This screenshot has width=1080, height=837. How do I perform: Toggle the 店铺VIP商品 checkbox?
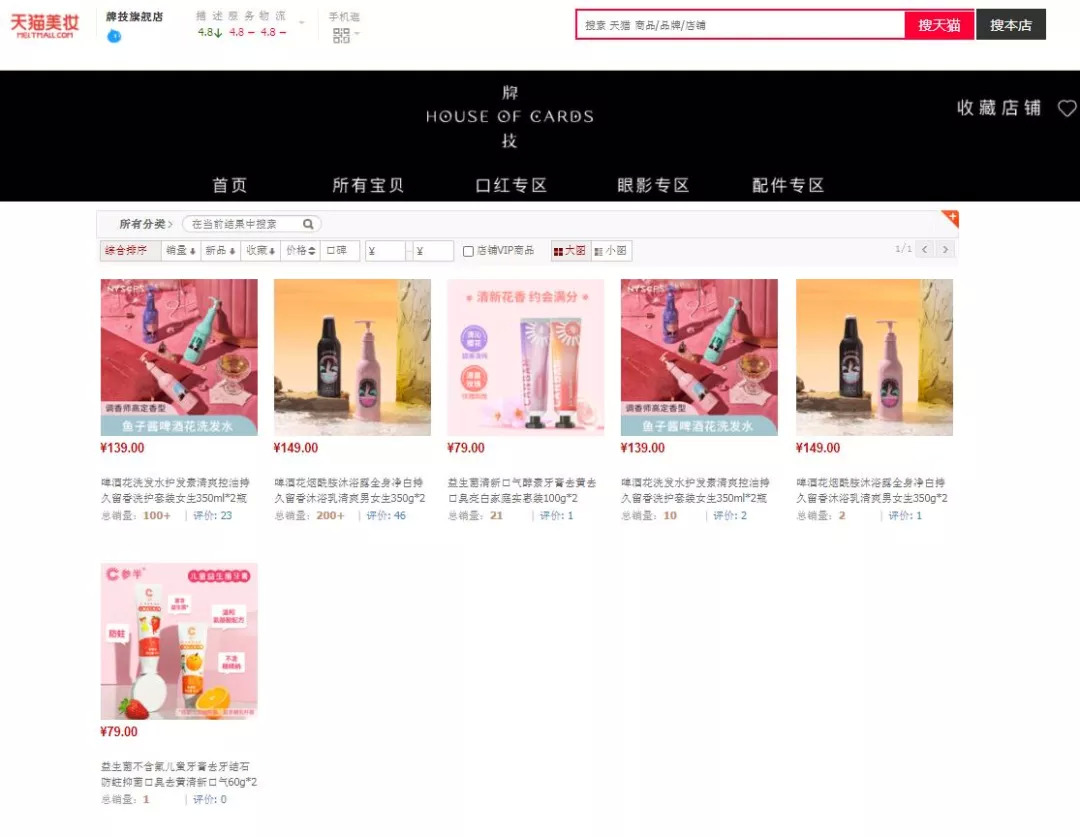[468, 251]
